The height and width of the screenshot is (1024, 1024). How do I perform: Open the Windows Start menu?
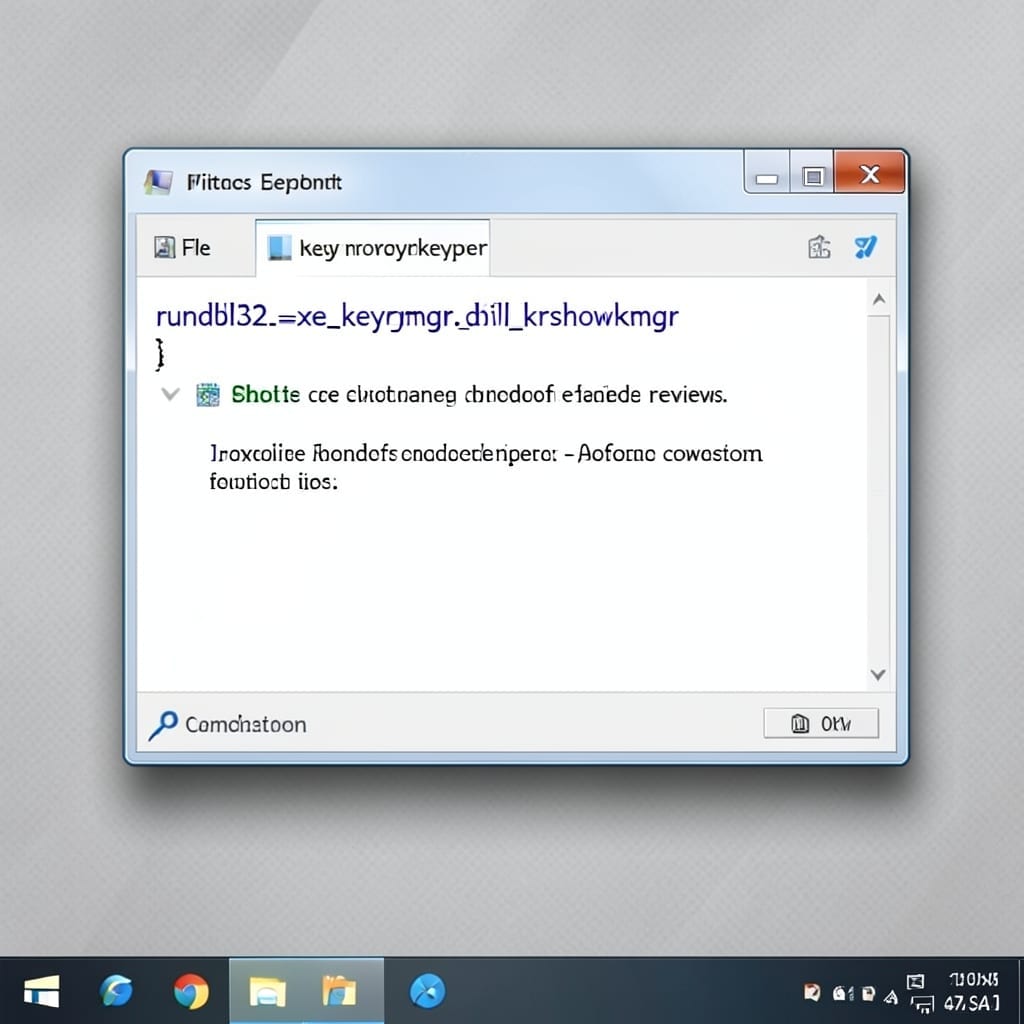coord(42,991)
